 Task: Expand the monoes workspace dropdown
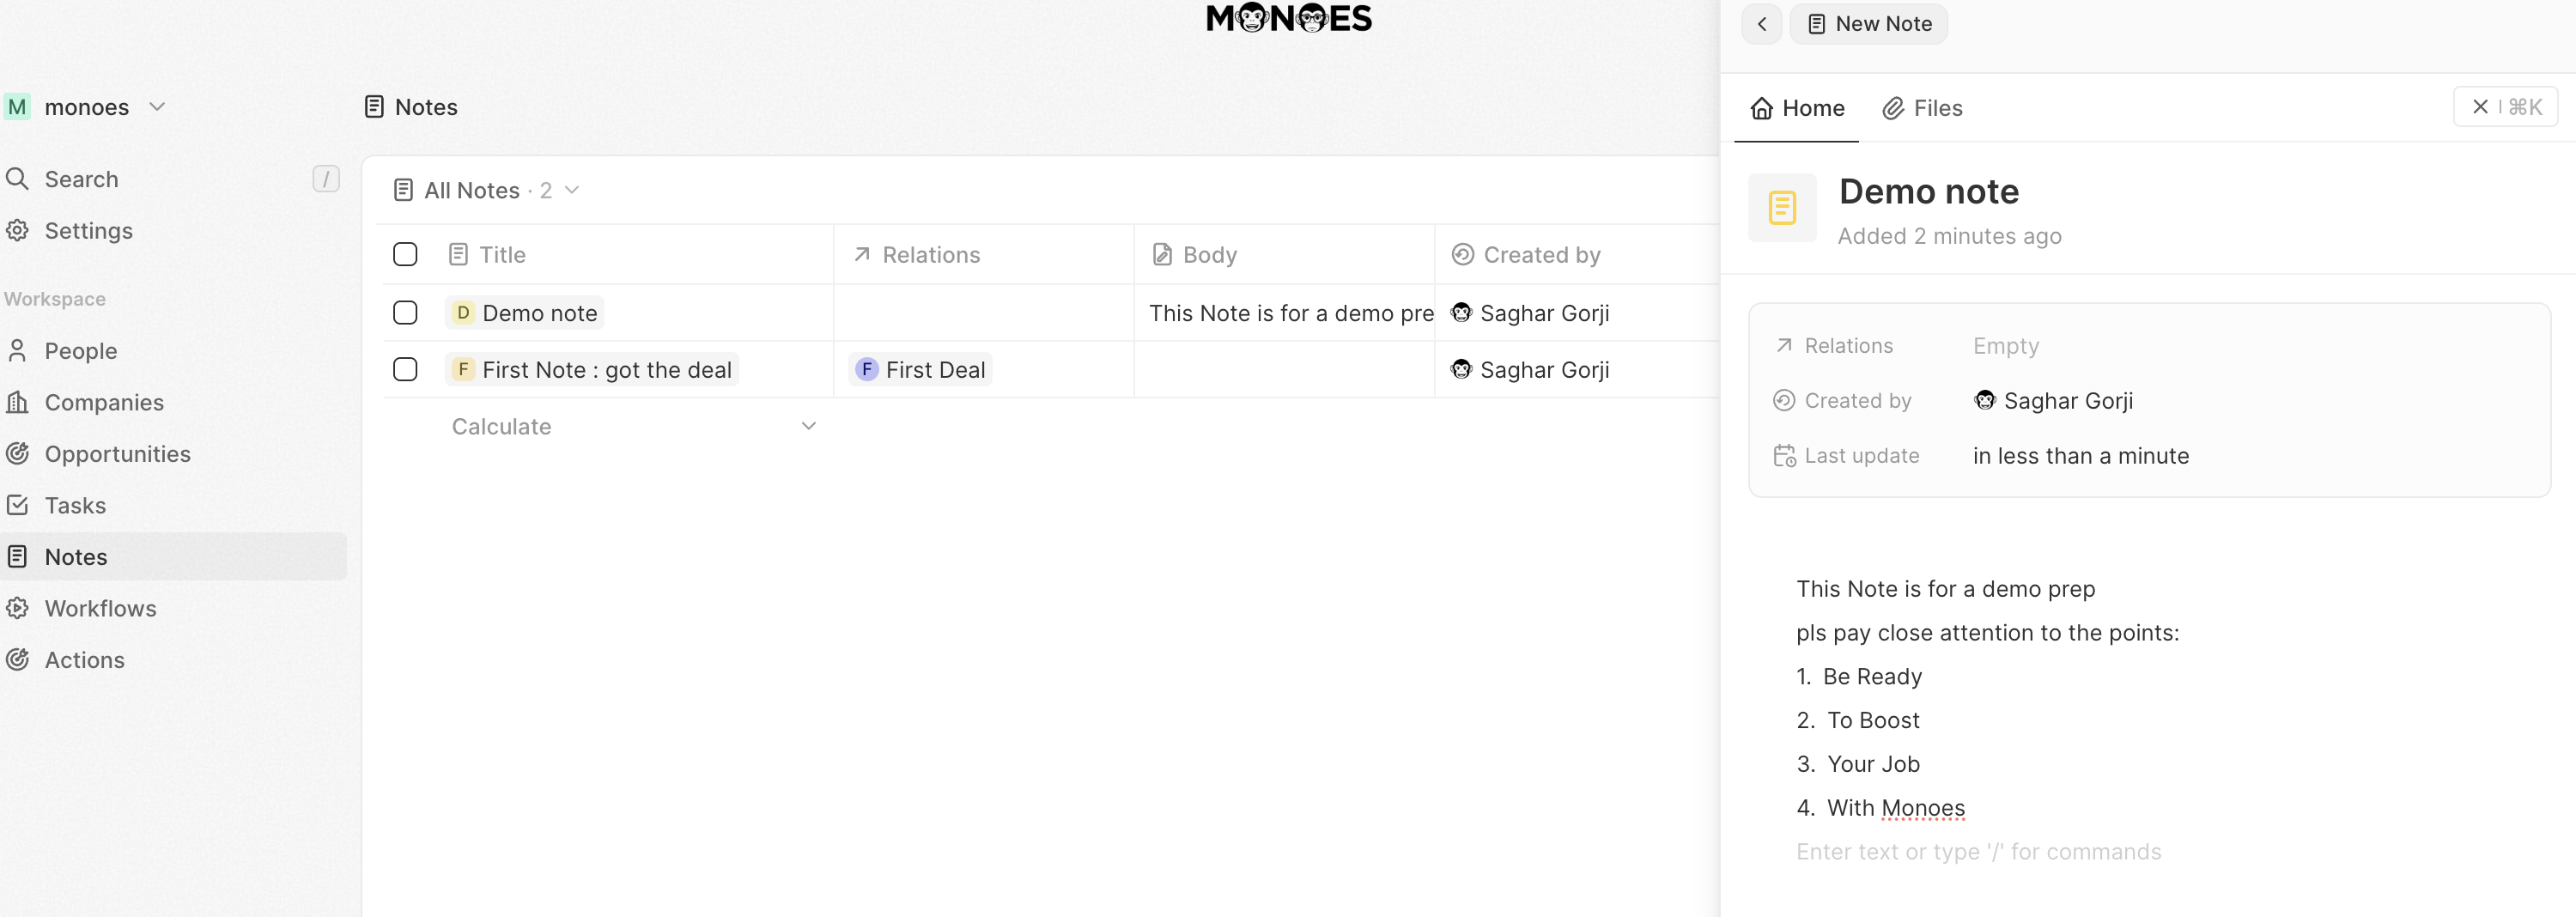[x=157, y=107]
